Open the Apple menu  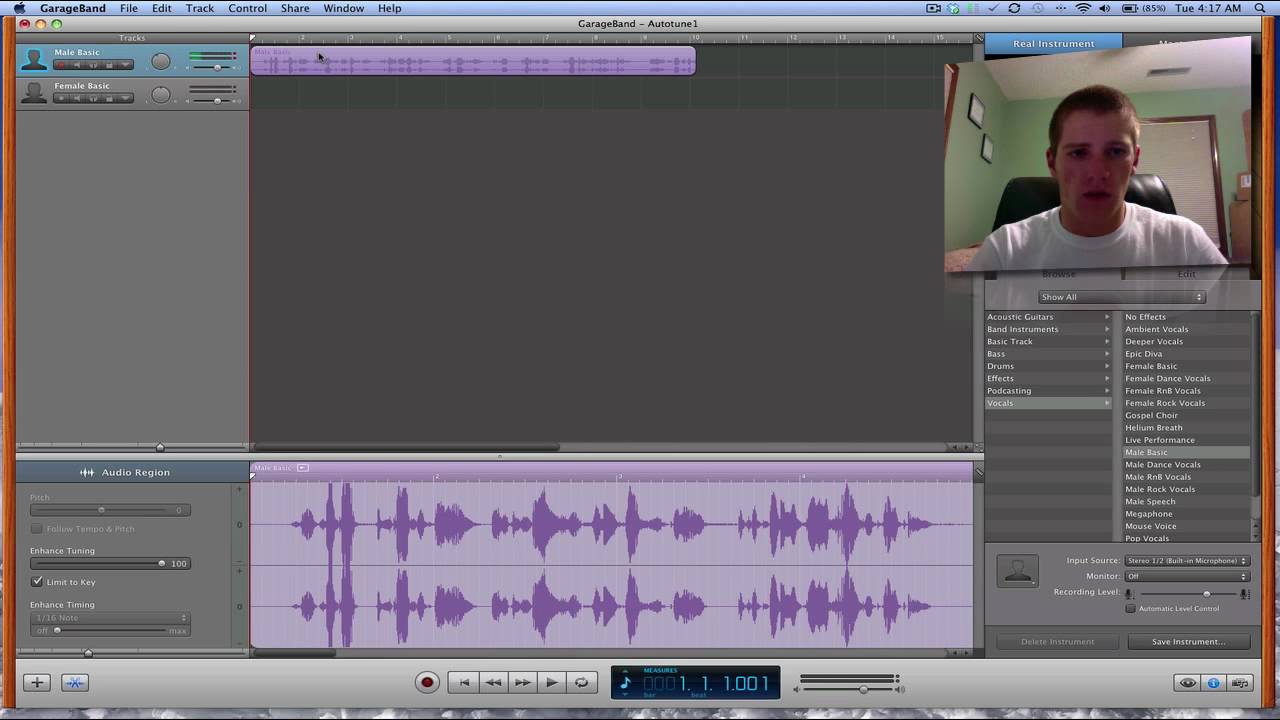19,8
